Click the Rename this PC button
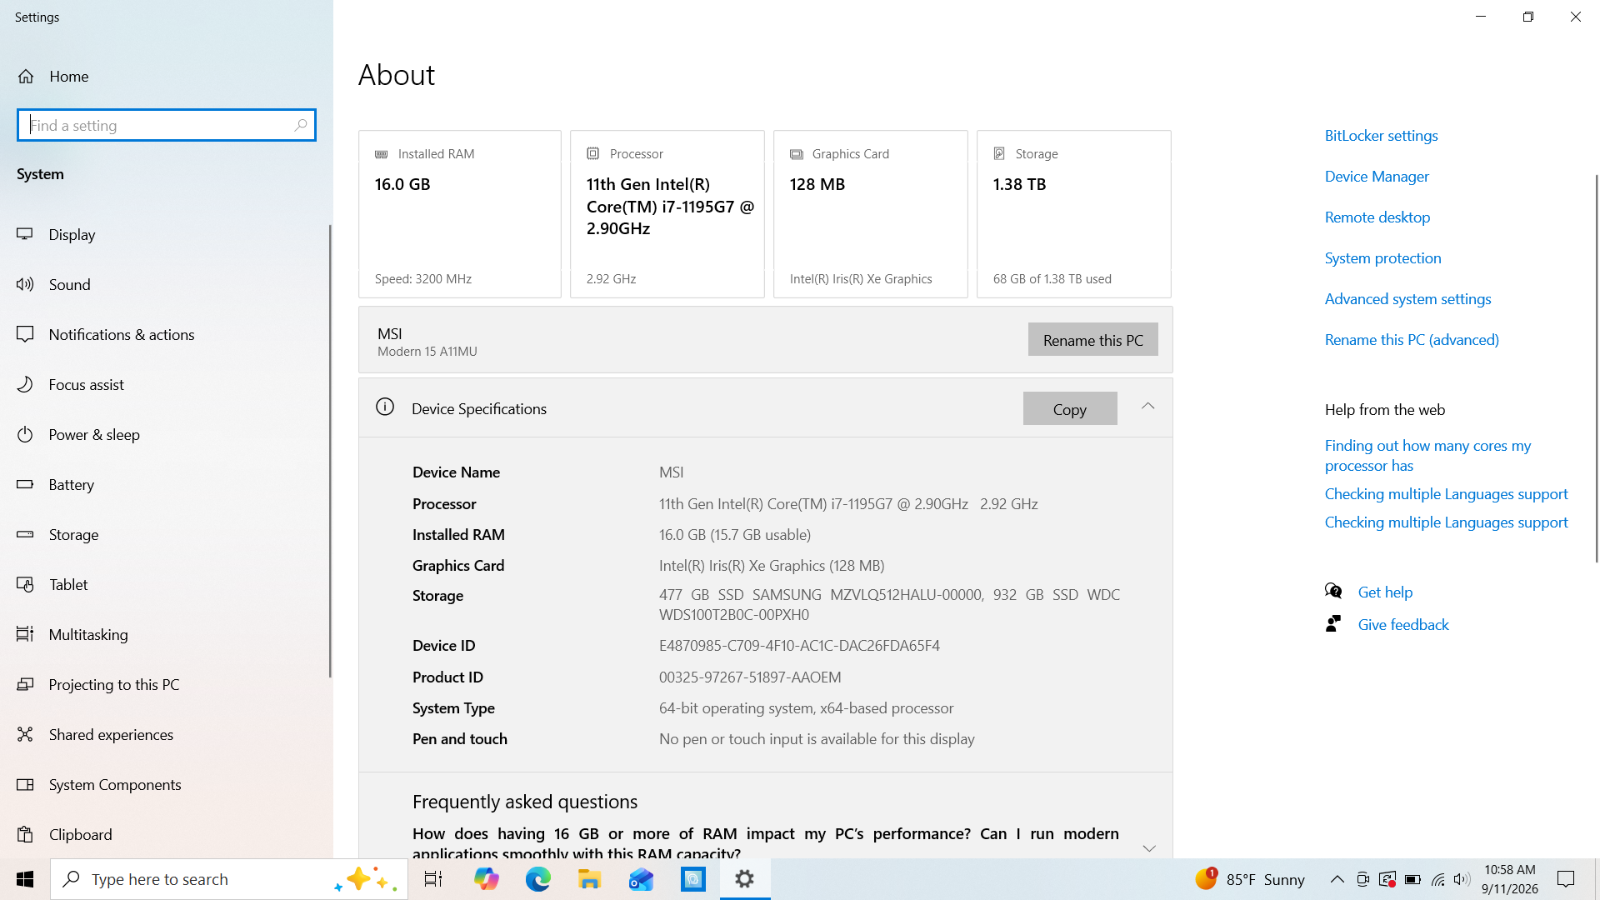Viewport: 1600px width, 900px height. click(1093, 340)
